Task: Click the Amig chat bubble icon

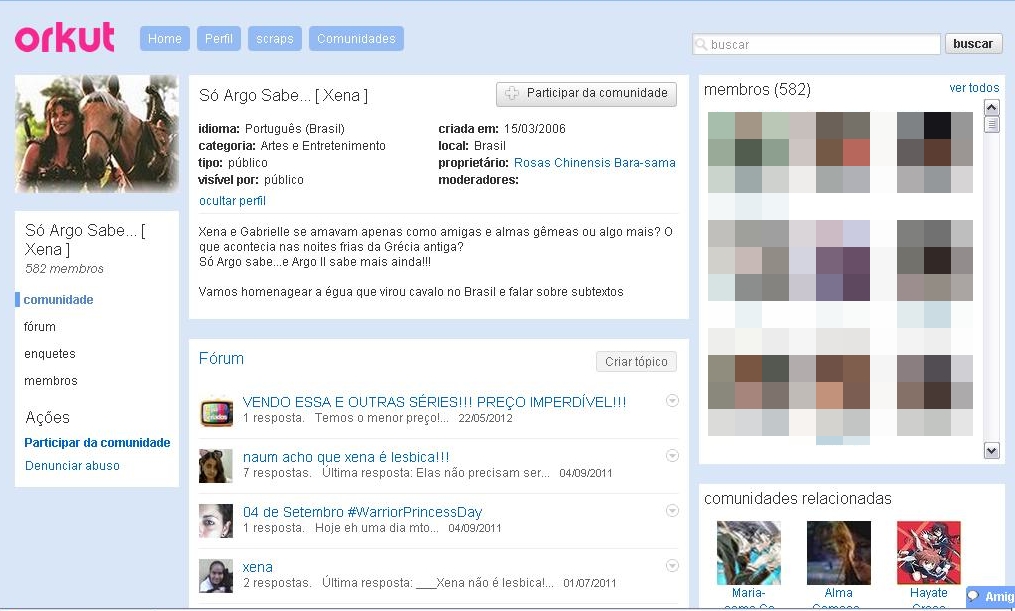Action: 973,596
